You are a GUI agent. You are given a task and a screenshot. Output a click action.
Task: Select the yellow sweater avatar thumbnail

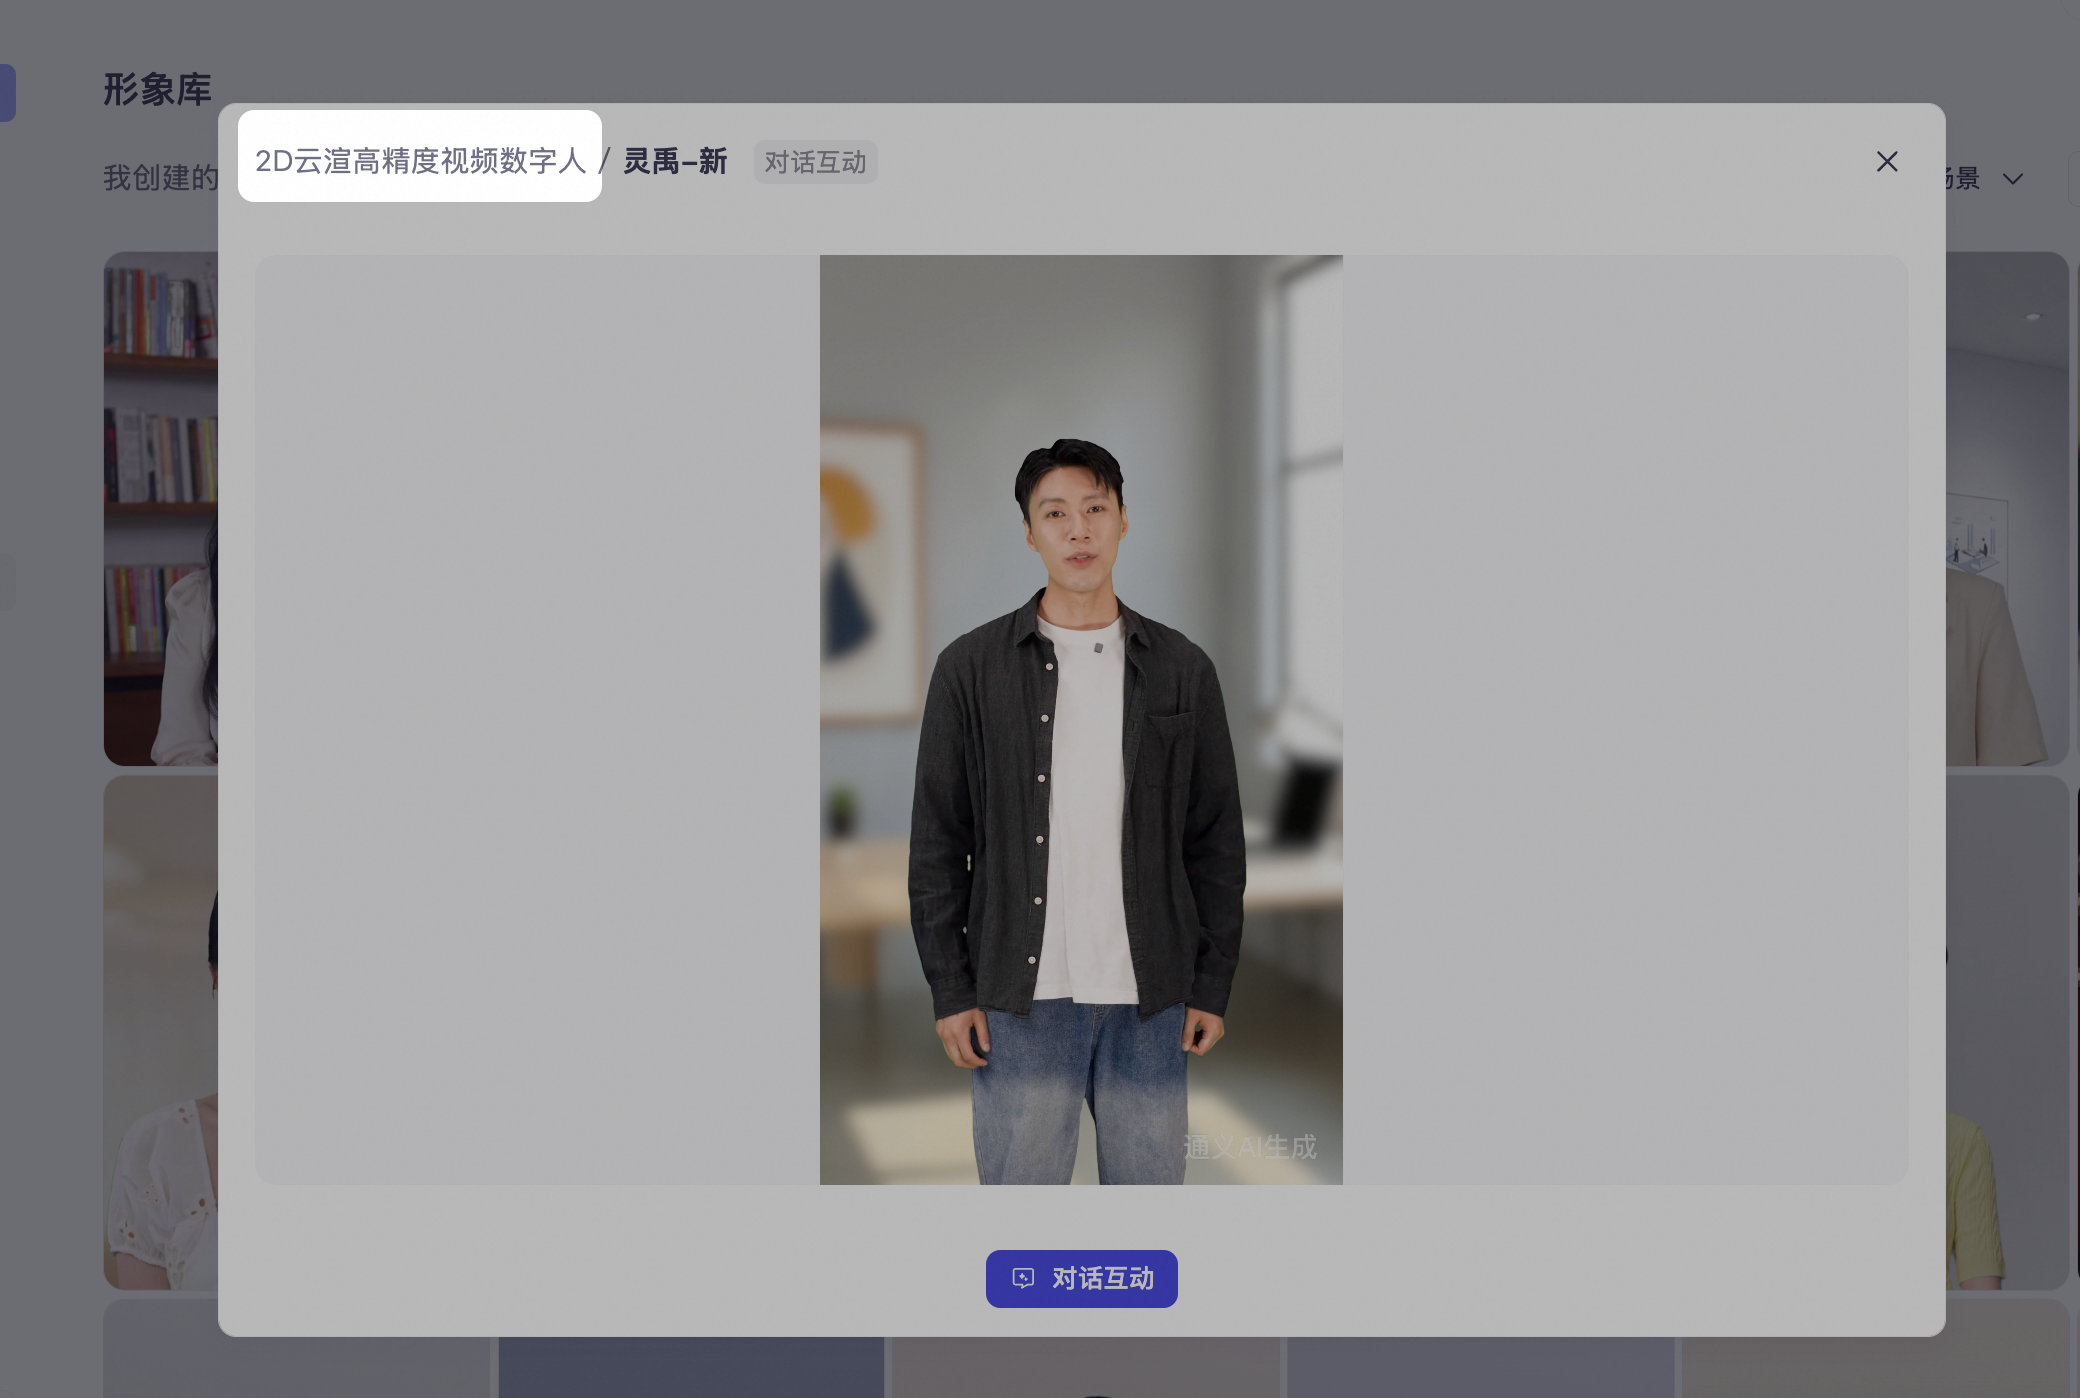2007,1032
